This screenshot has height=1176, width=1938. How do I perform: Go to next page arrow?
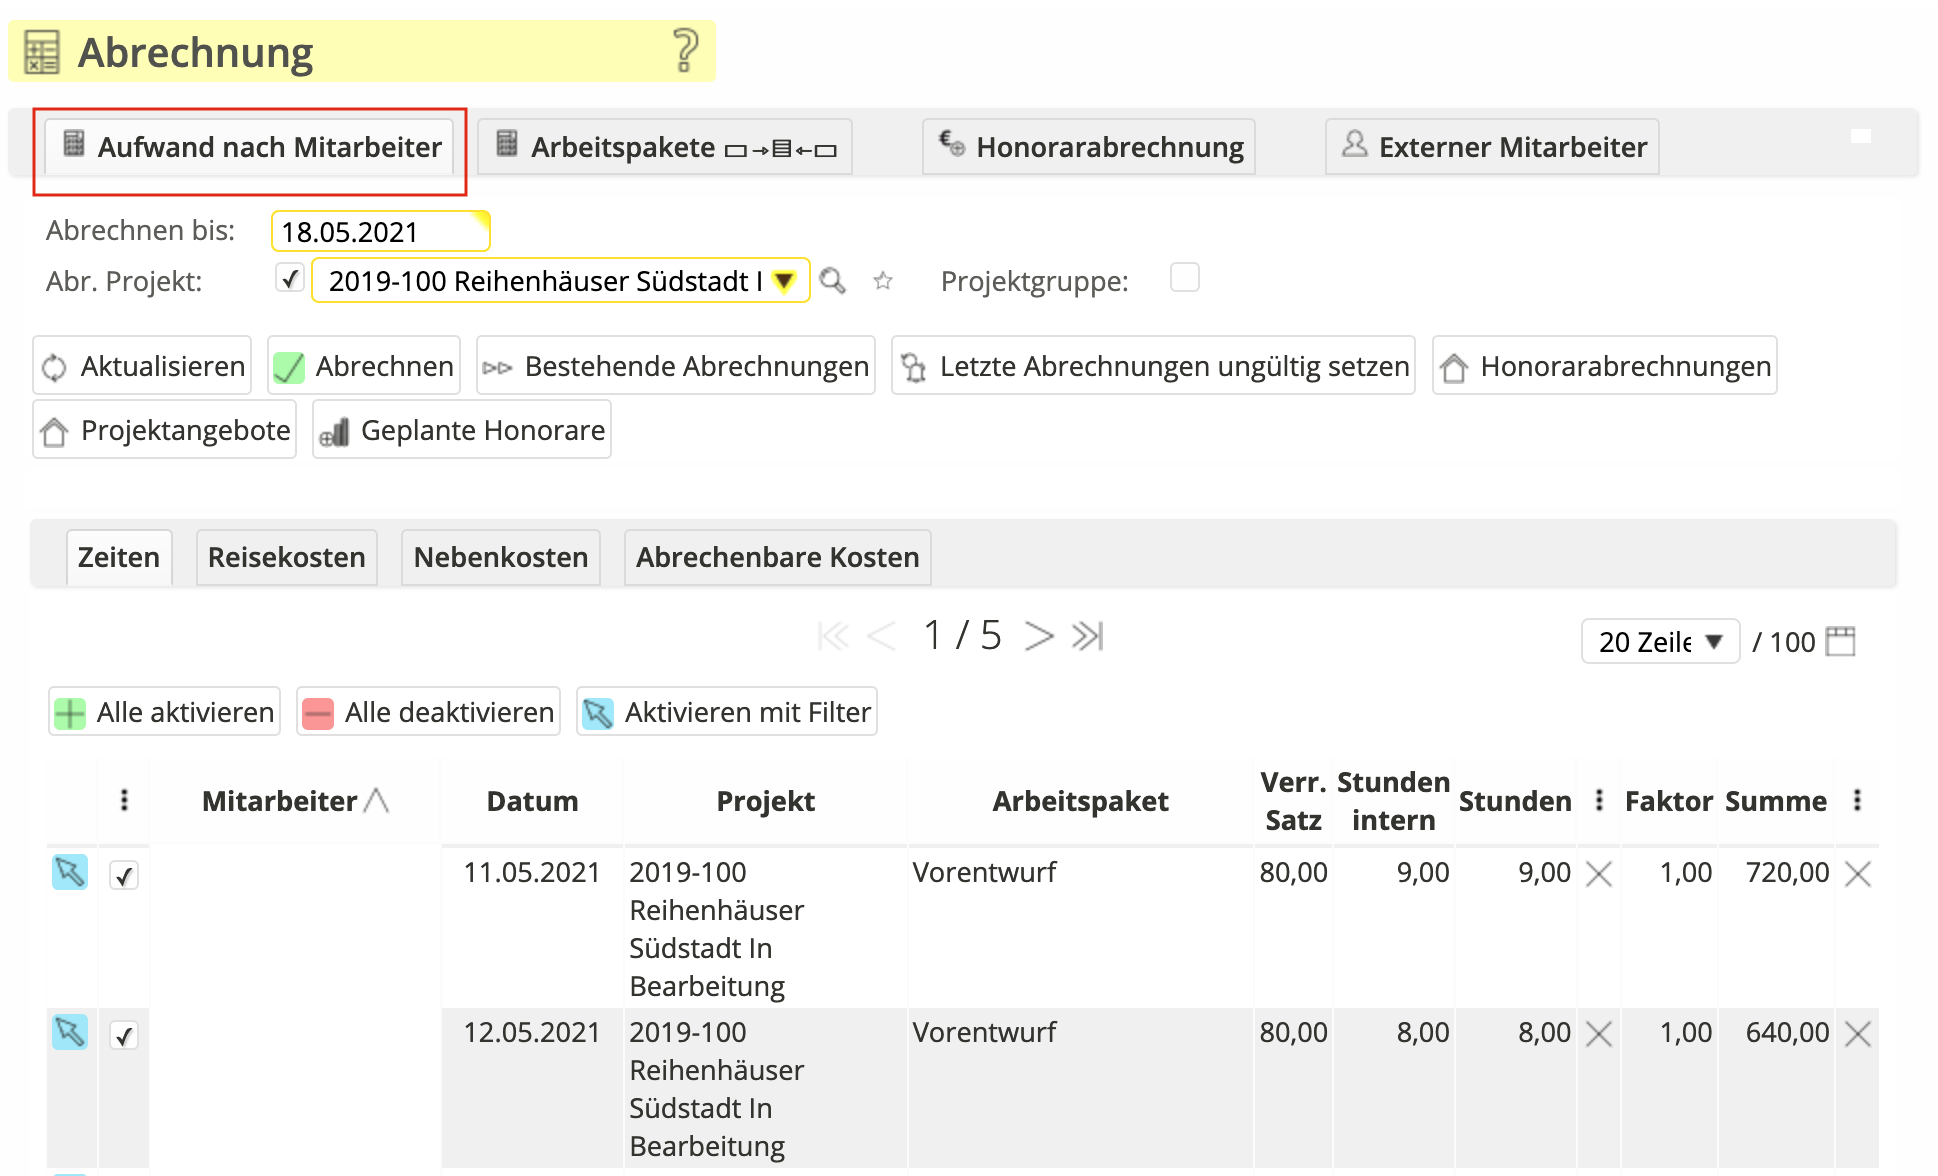[1039, 636]
